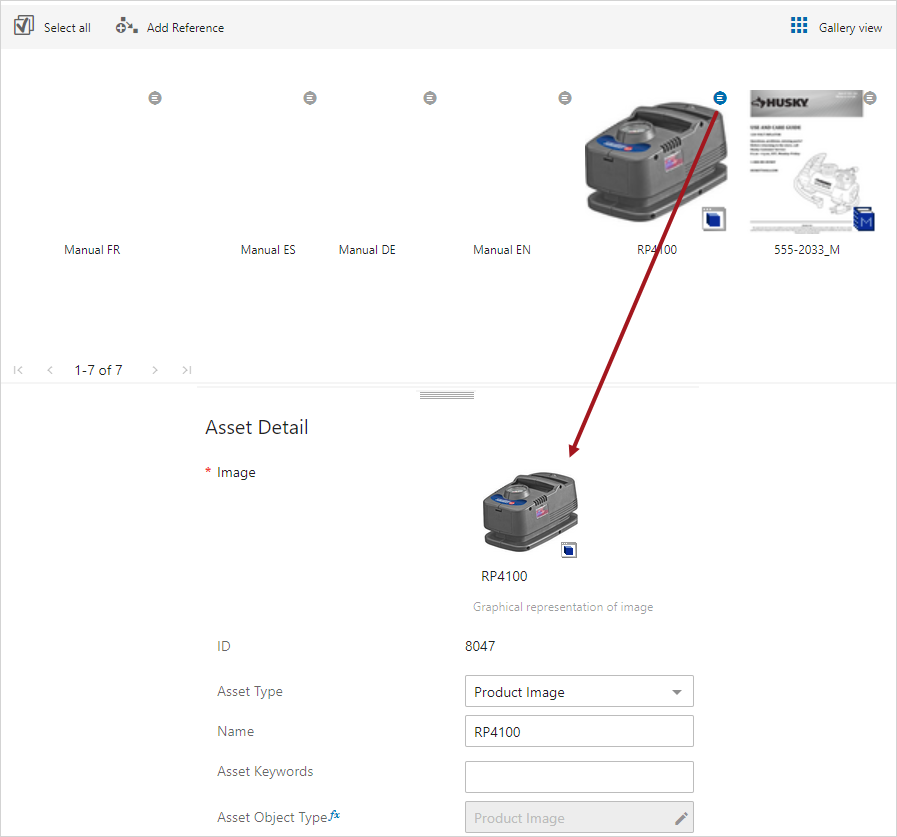Click the Asset Detail heading

(257, 427)
